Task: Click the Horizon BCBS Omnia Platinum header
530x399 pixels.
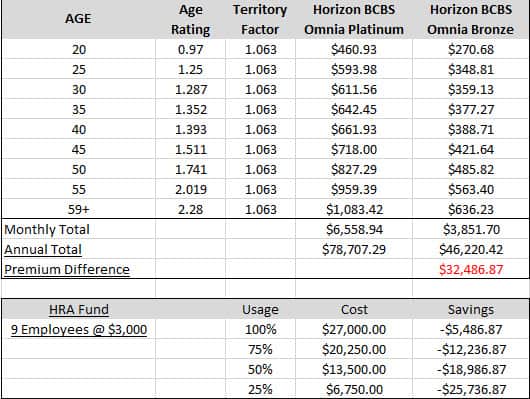Action: pyautogui.click(x=354, y=19)
